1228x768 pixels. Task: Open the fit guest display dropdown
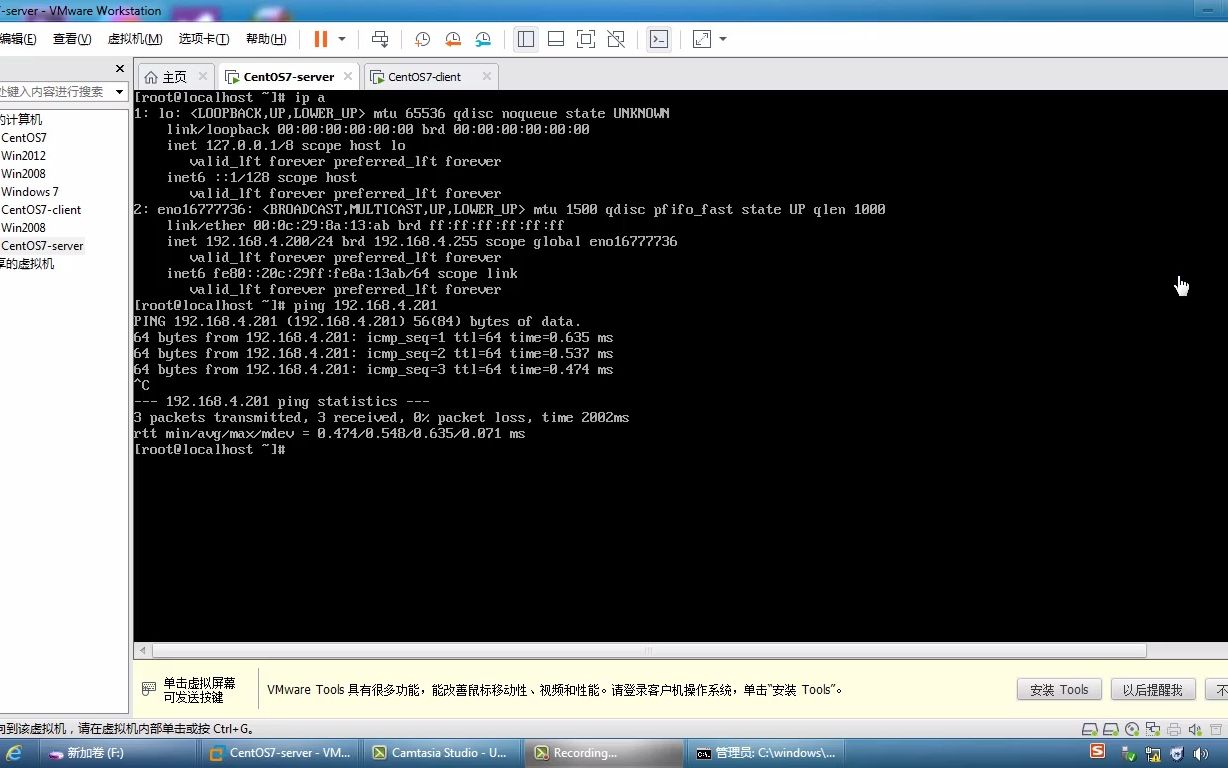[723, 38]
